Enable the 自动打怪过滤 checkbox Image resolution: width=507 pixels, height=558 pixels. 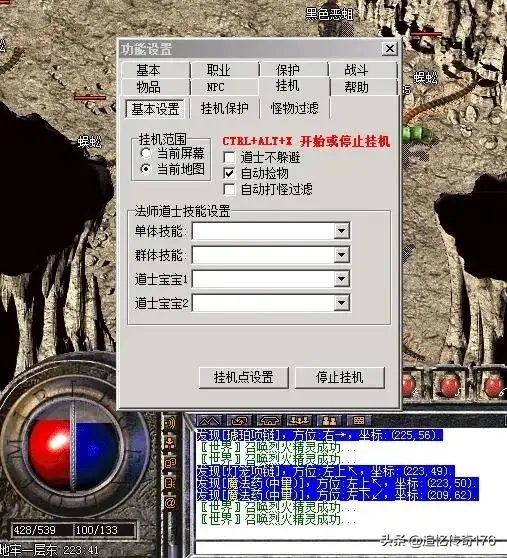pos(229,189)
